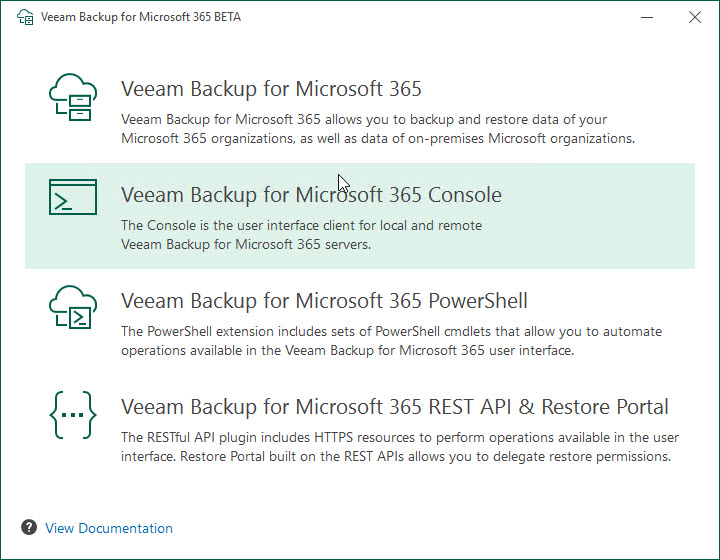720x560 pixels.
Task: Select Veeam Backup for Microsoft 365 heading
Action: pyautogui.click(x=271, y=89)
